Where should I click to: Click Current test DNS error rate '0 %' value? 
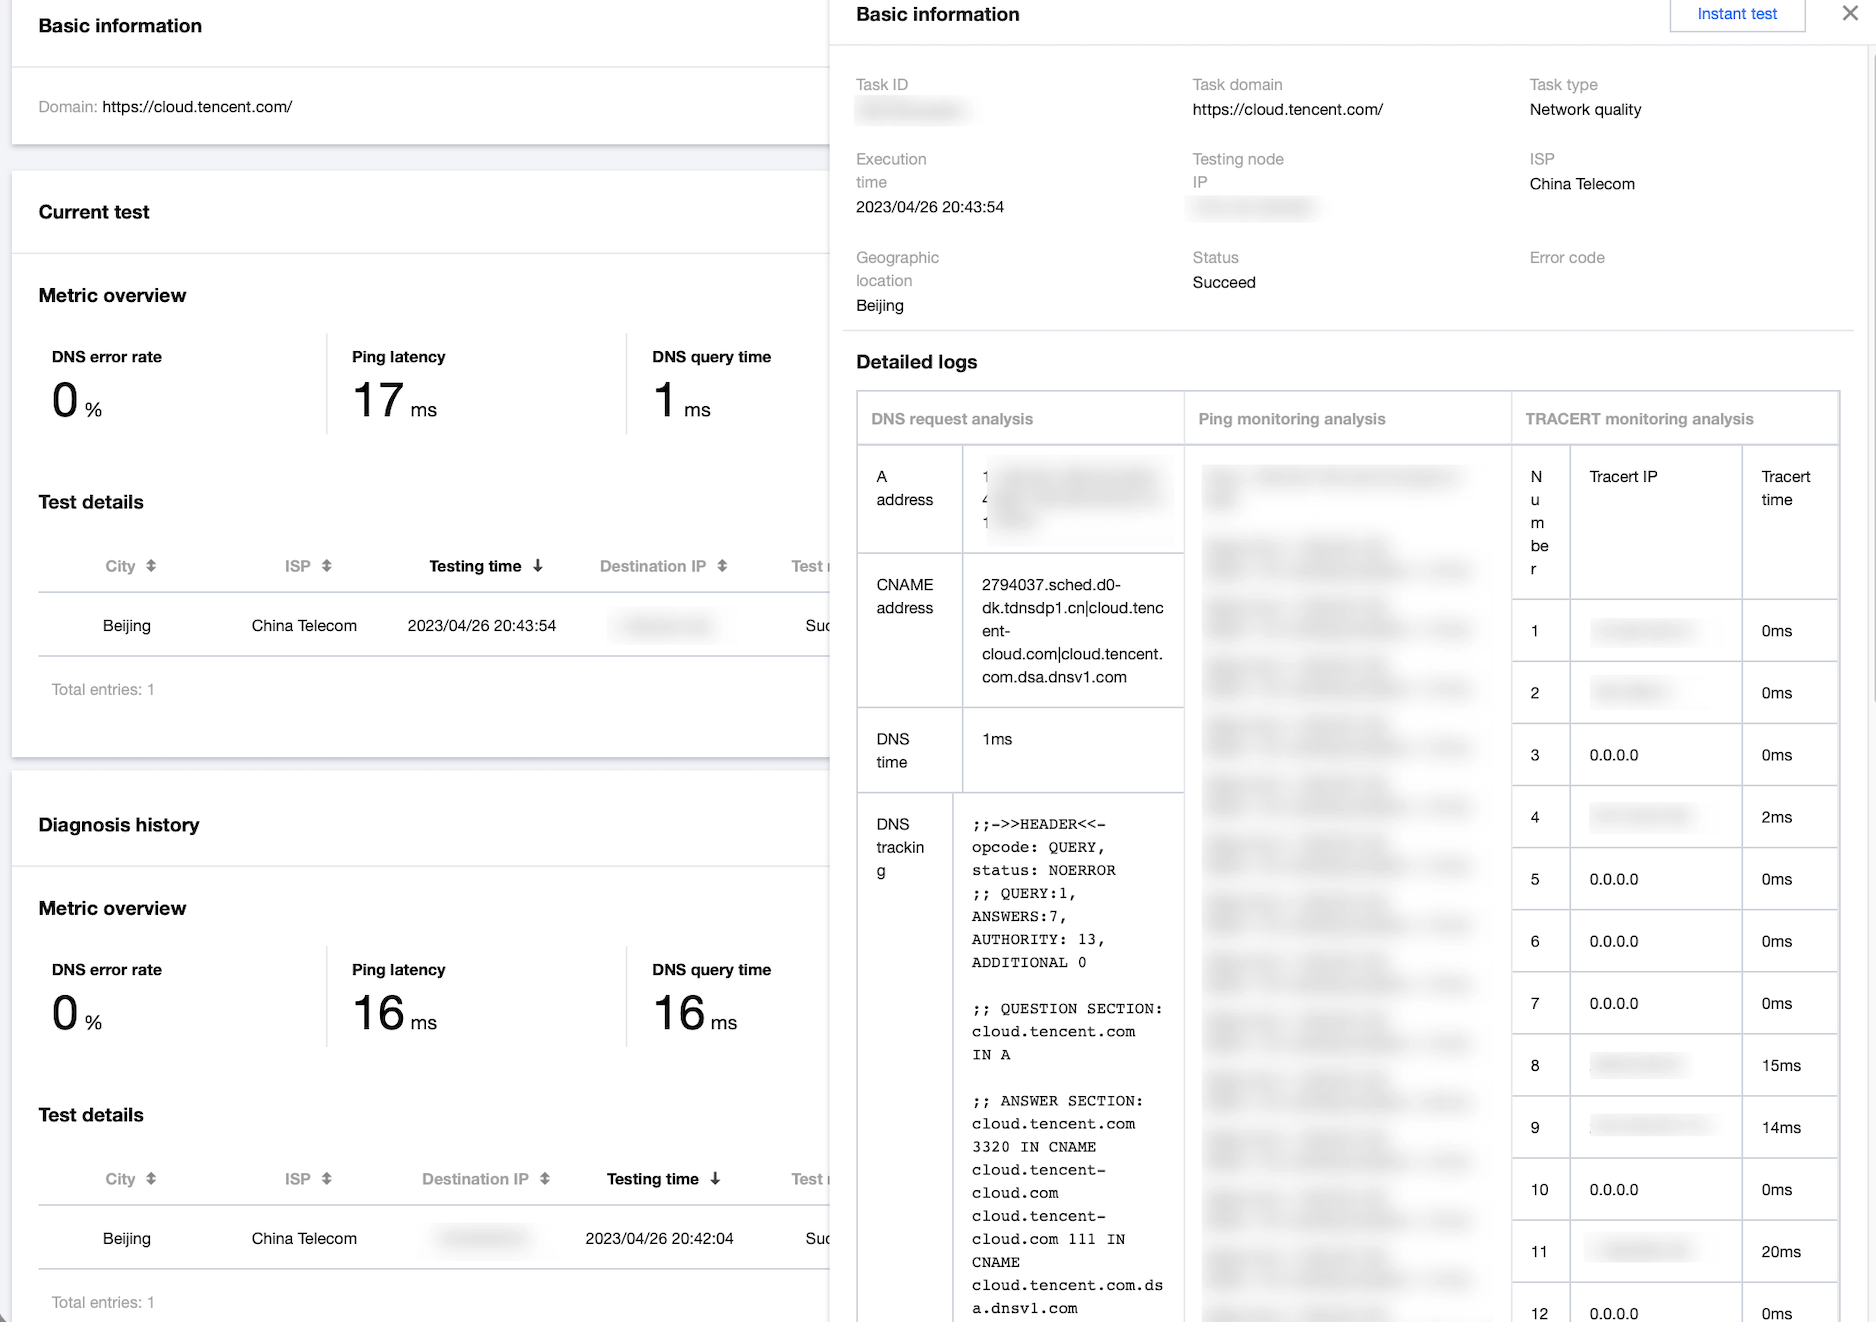(77, 400)
